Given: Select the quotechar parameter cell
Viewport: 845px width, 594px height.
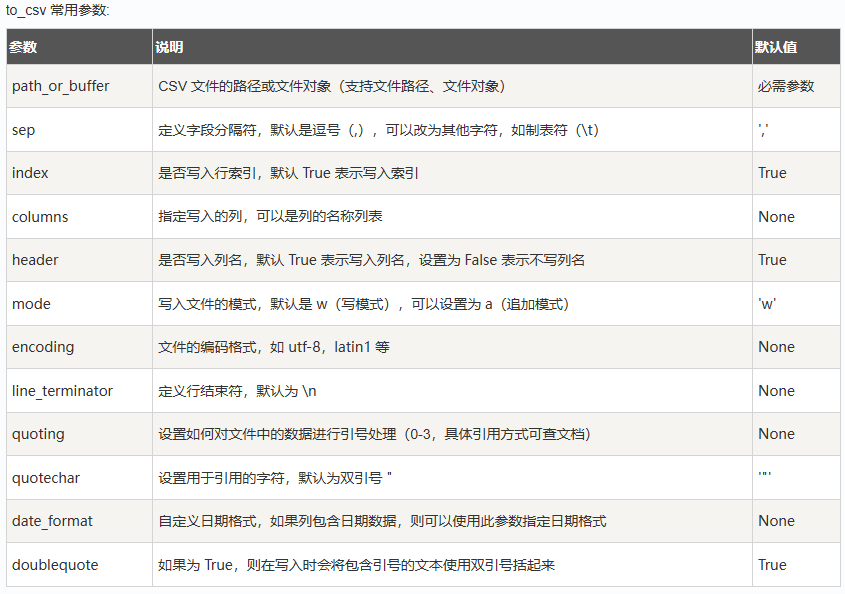Looking at the screenshot, I should [46, 478].
